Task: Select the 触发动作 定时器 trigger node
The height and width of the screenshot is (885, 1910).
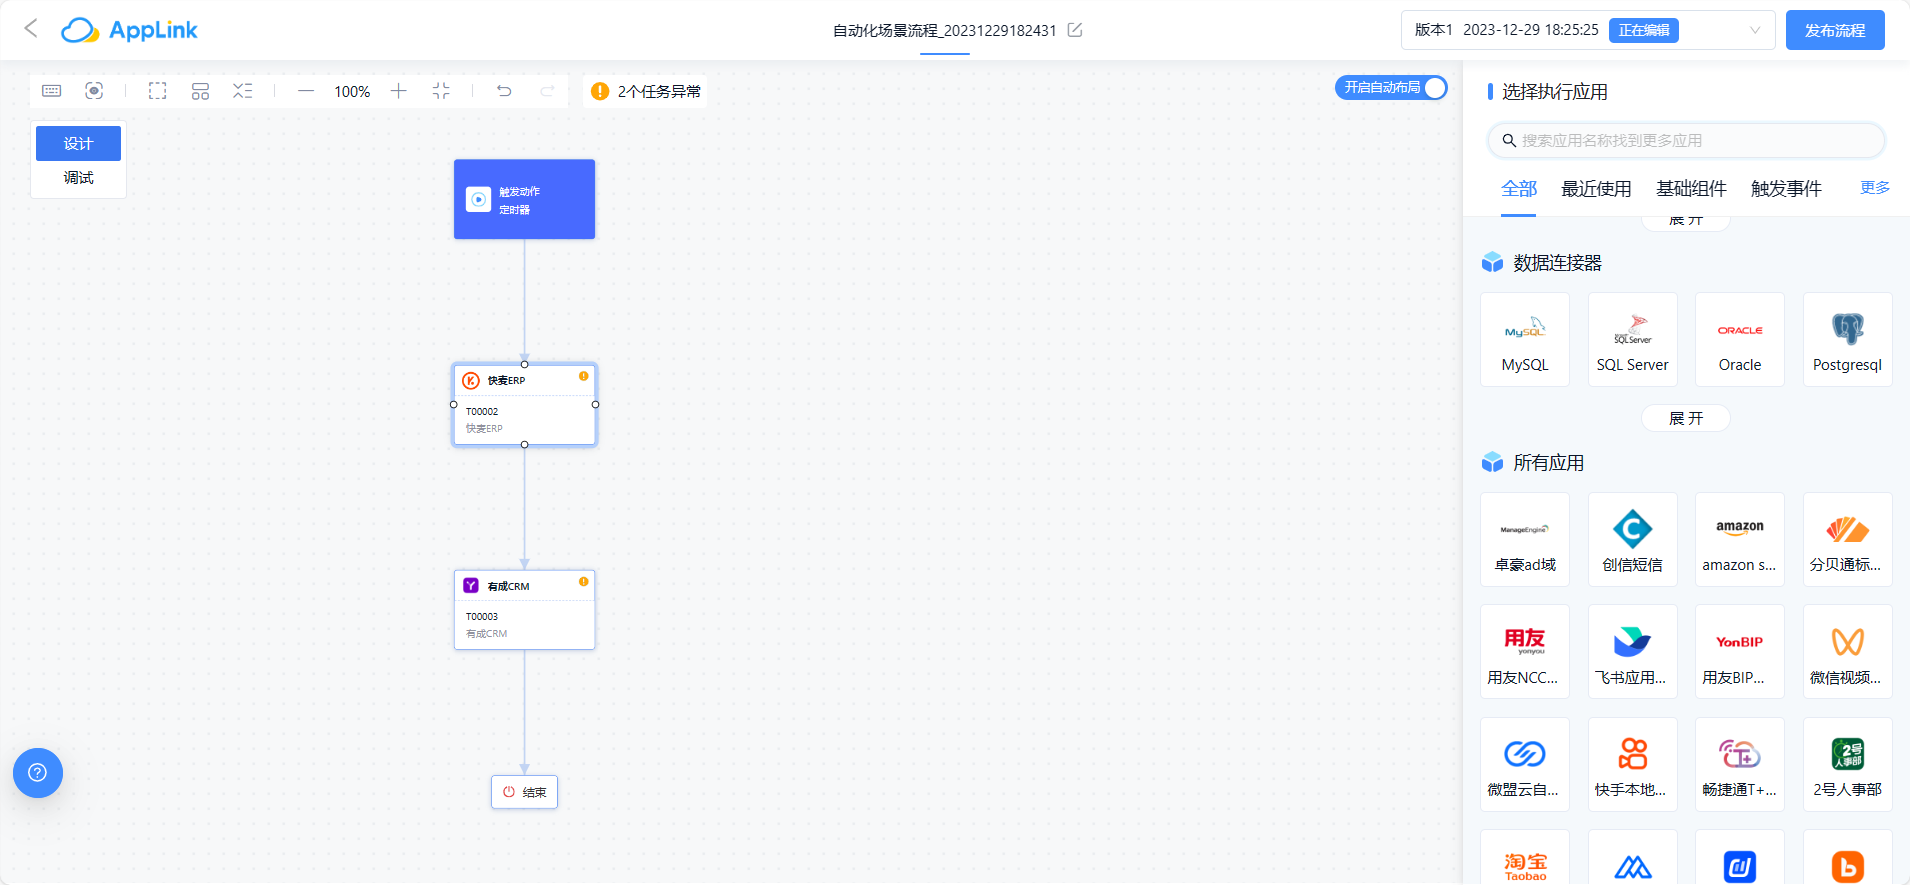Action: point(524,199)
